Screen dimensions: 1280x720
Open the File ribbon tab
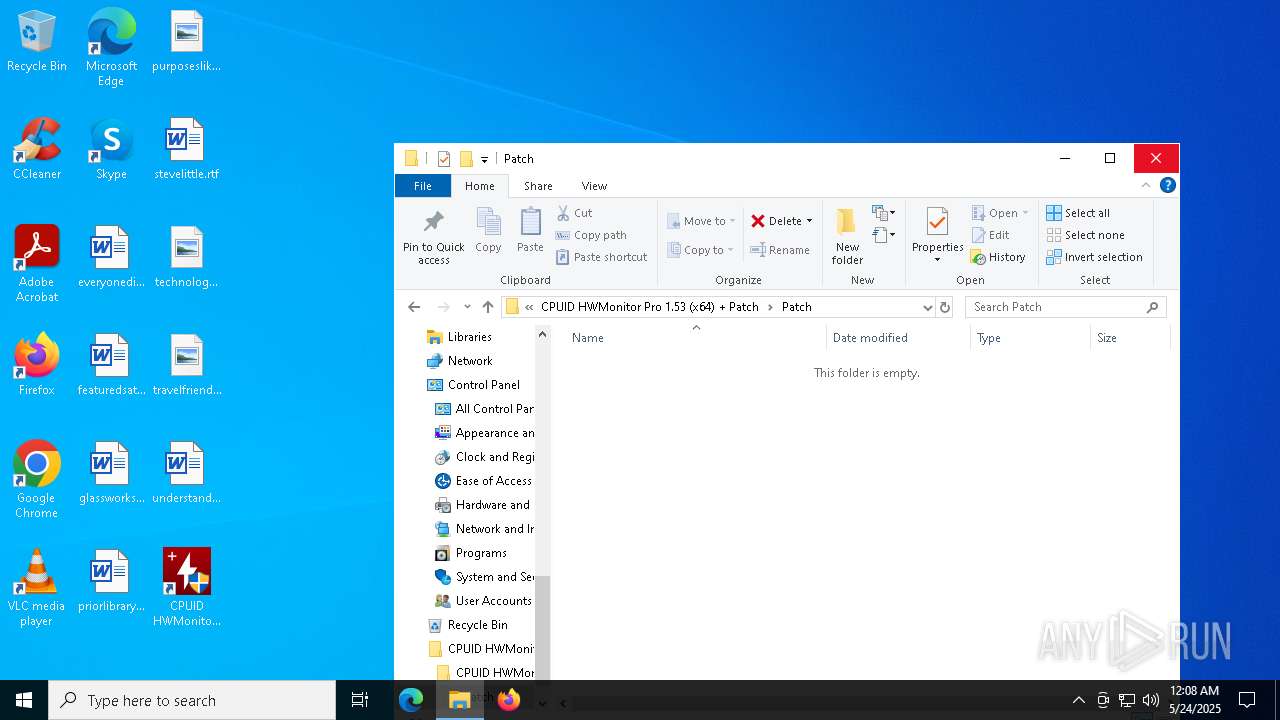[423, 186]
